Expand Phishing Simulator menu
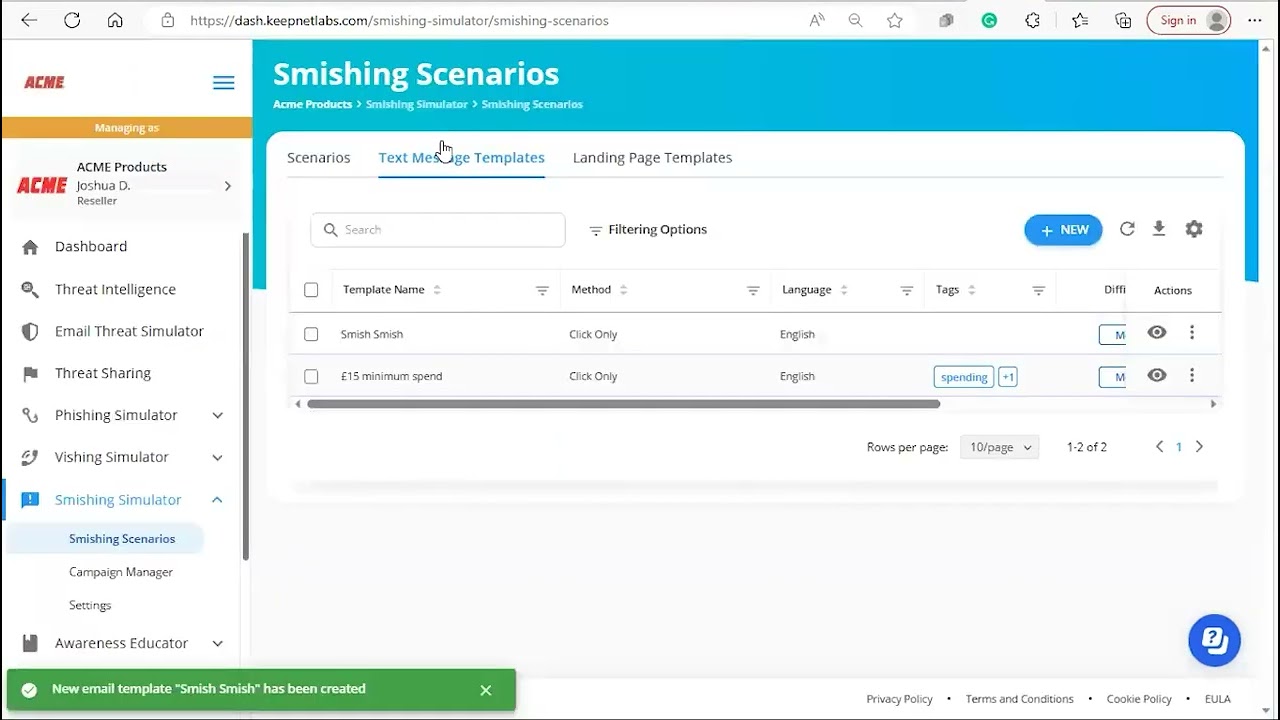1280x720 pixels. click(217, 415)
